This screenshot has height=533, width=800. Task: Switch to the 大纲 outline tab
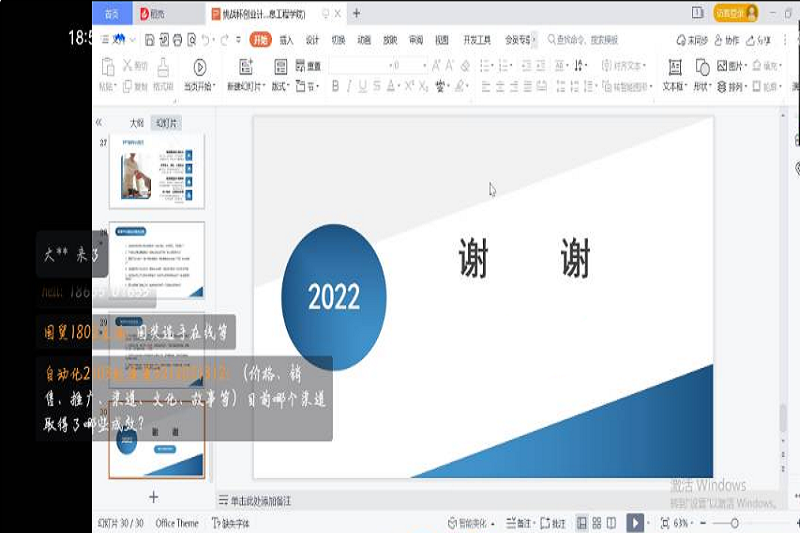136,123
